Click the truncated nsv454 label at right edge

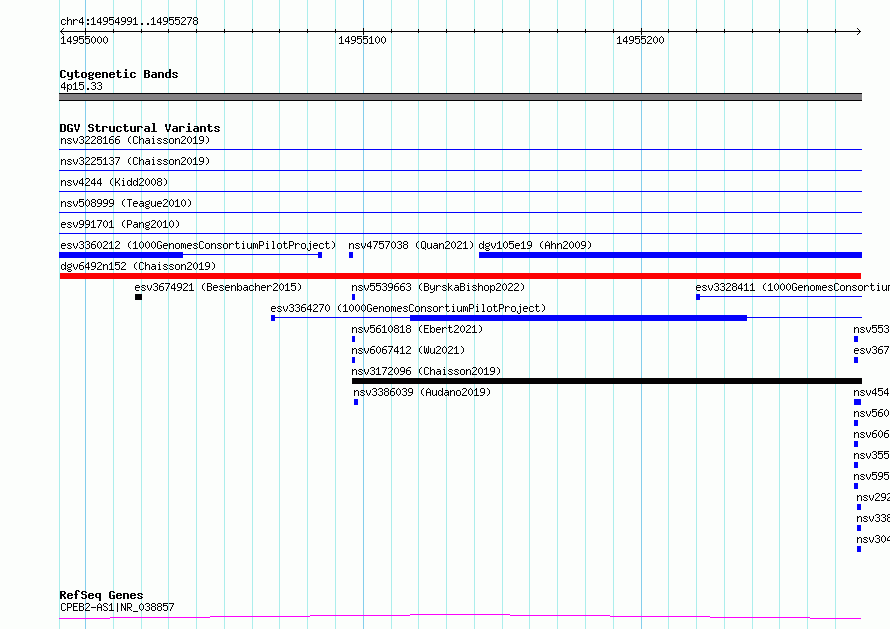[x=871, y=392]
